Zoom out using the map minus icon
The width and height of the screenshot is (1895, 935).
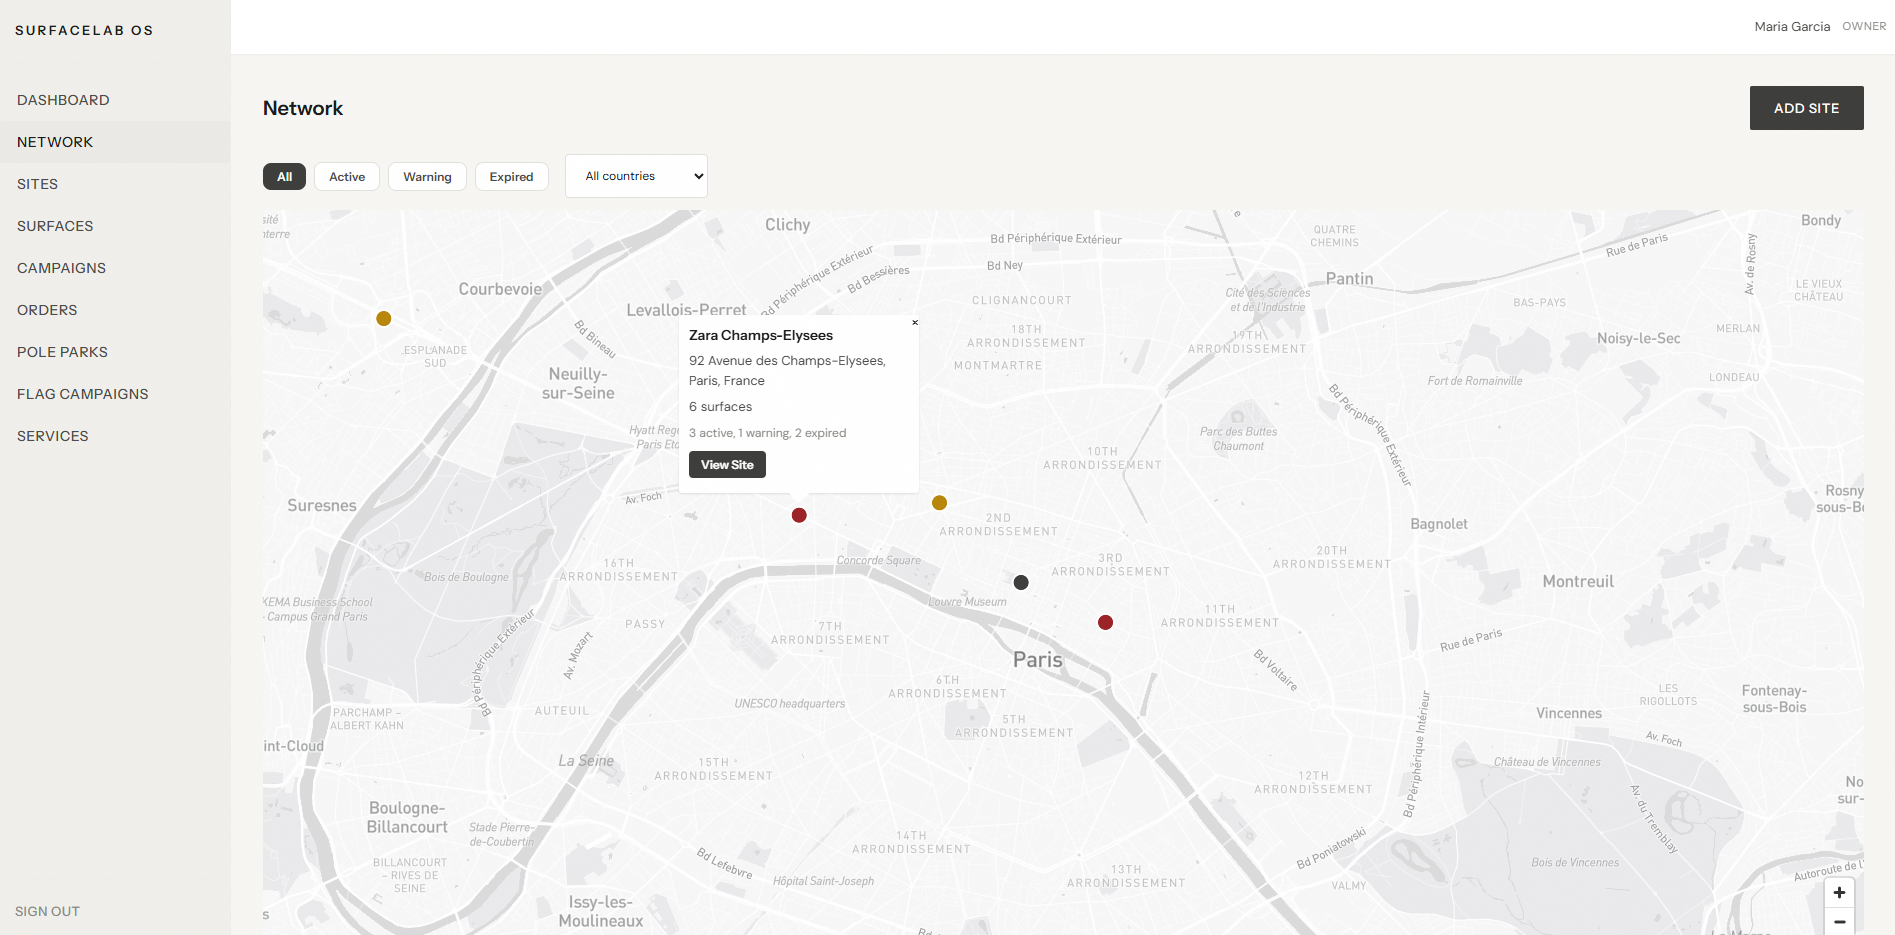[1838, 921]
